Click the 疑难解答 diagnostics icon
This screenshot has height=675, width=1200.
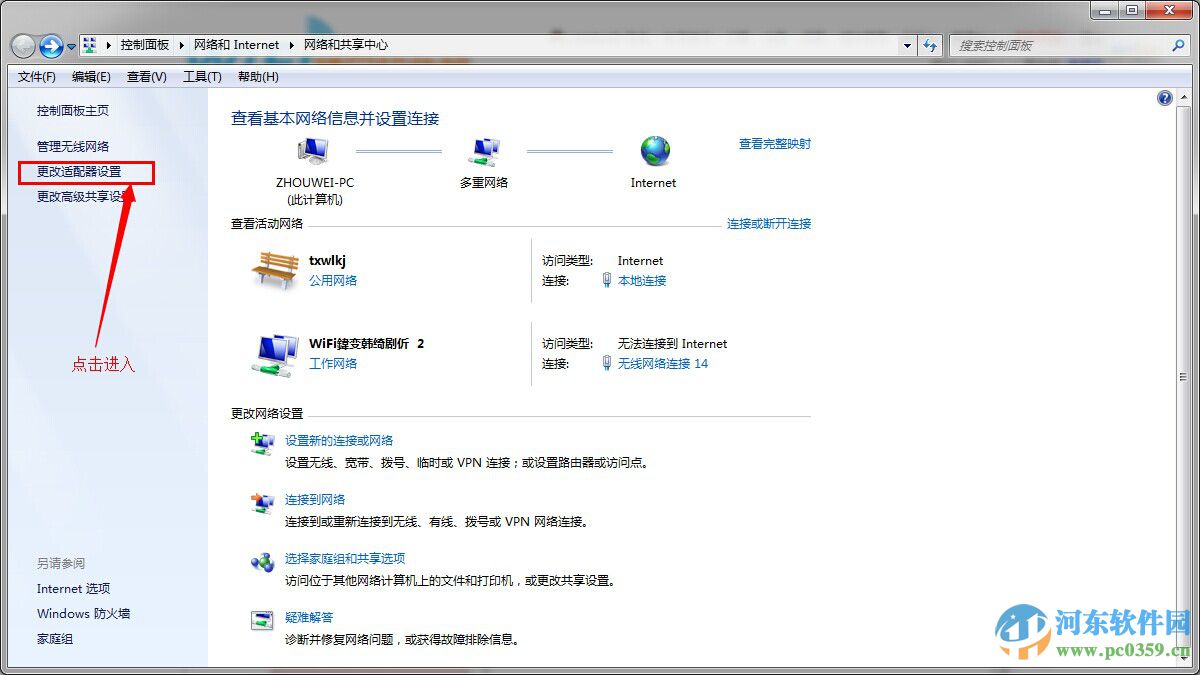click(x=261, y=620)
